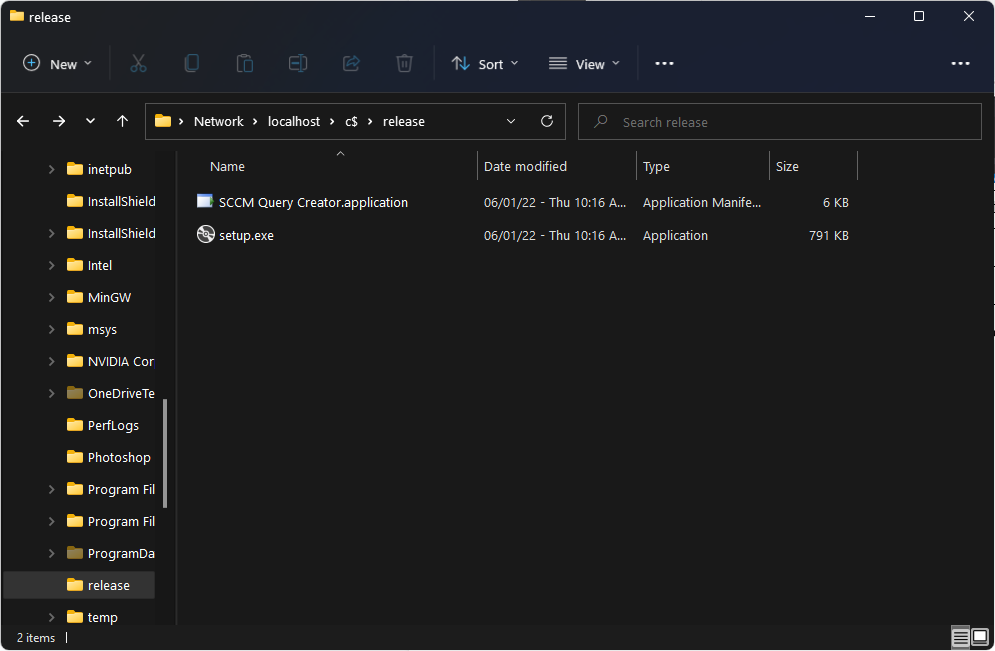Viewport: 995px width, 651px height.
Task: Click the Application Manife... type cell
Action: point(702,202)
